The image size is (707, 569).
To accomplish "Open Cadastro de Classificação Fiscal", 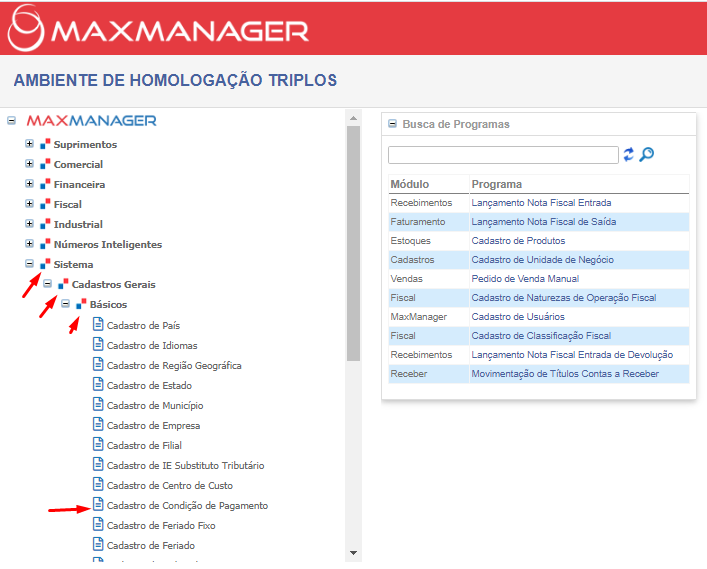I will point(541,335).
